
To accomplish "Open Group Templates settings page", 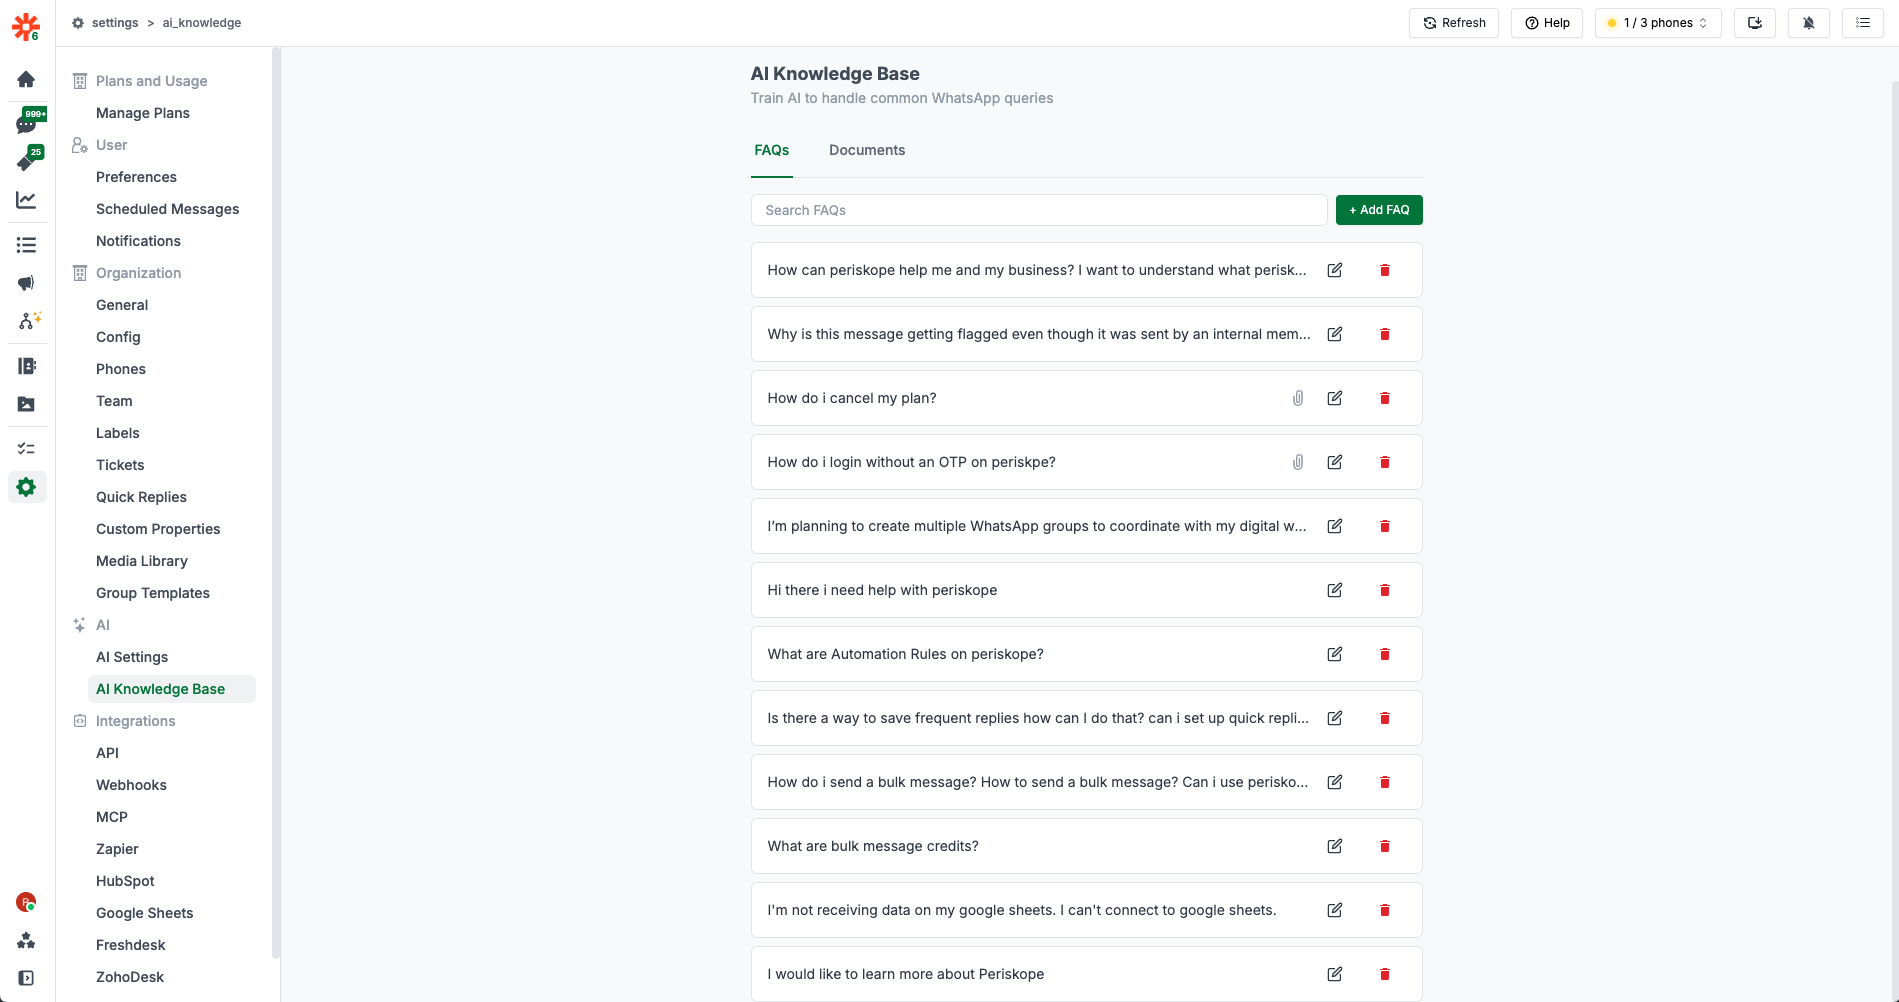I will [x=153, y=593].
